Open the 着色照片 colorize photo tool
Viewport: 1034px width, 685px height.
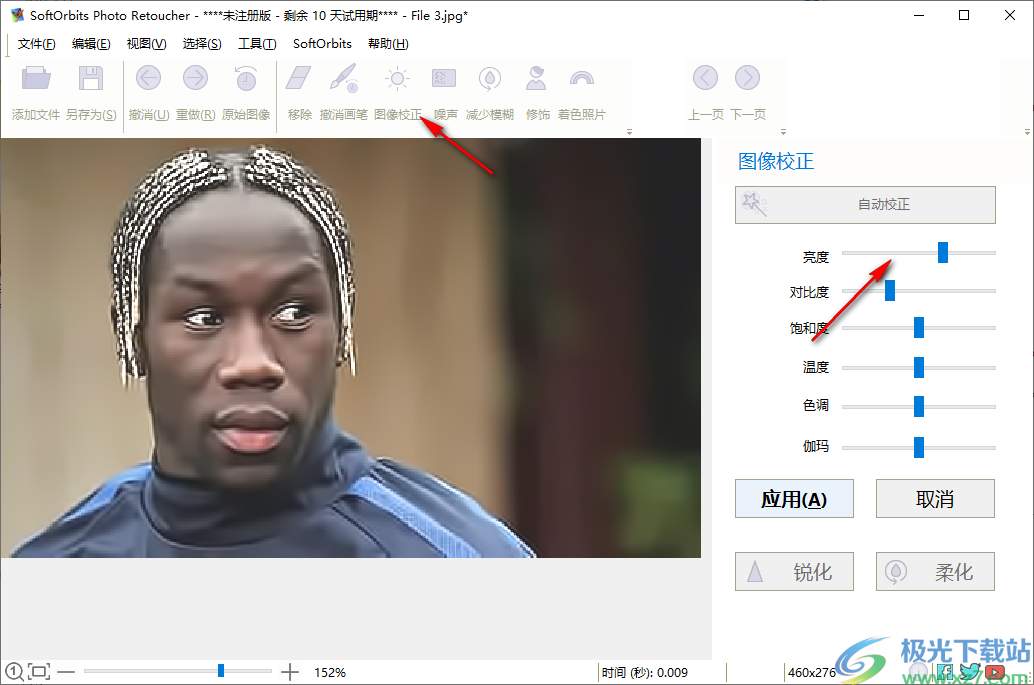pos(580,90)
